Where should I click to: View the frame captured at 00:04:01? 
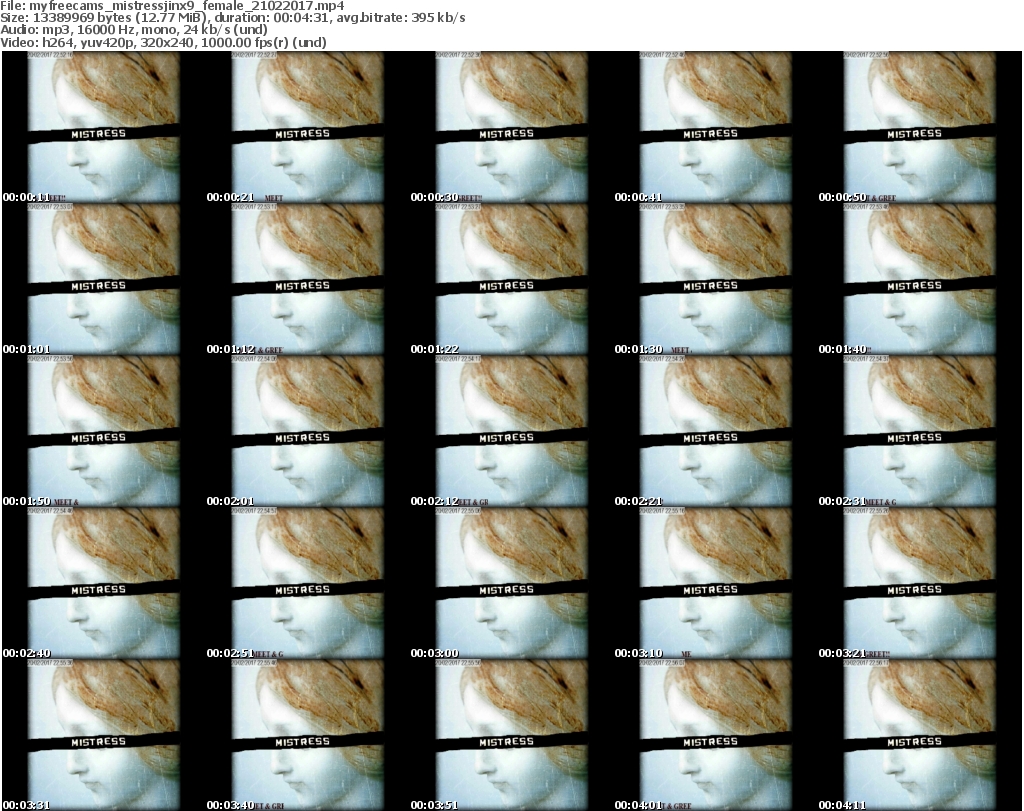pos(716,735)
